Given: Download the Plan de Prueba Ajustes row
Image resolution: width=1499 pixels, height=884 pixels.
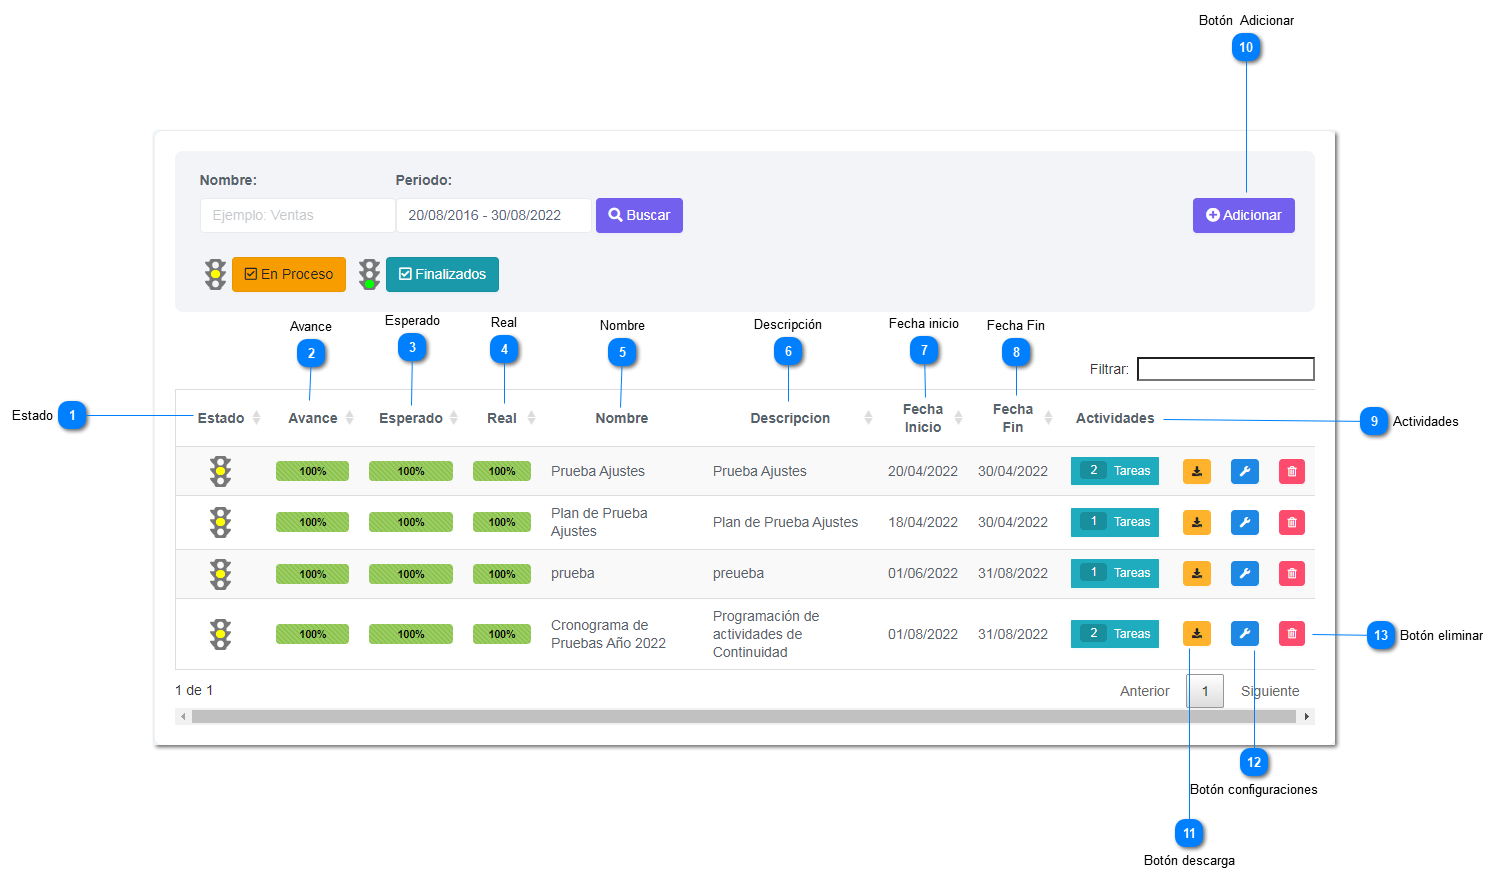Looking at the screenshot, I should coord(1196,522).
